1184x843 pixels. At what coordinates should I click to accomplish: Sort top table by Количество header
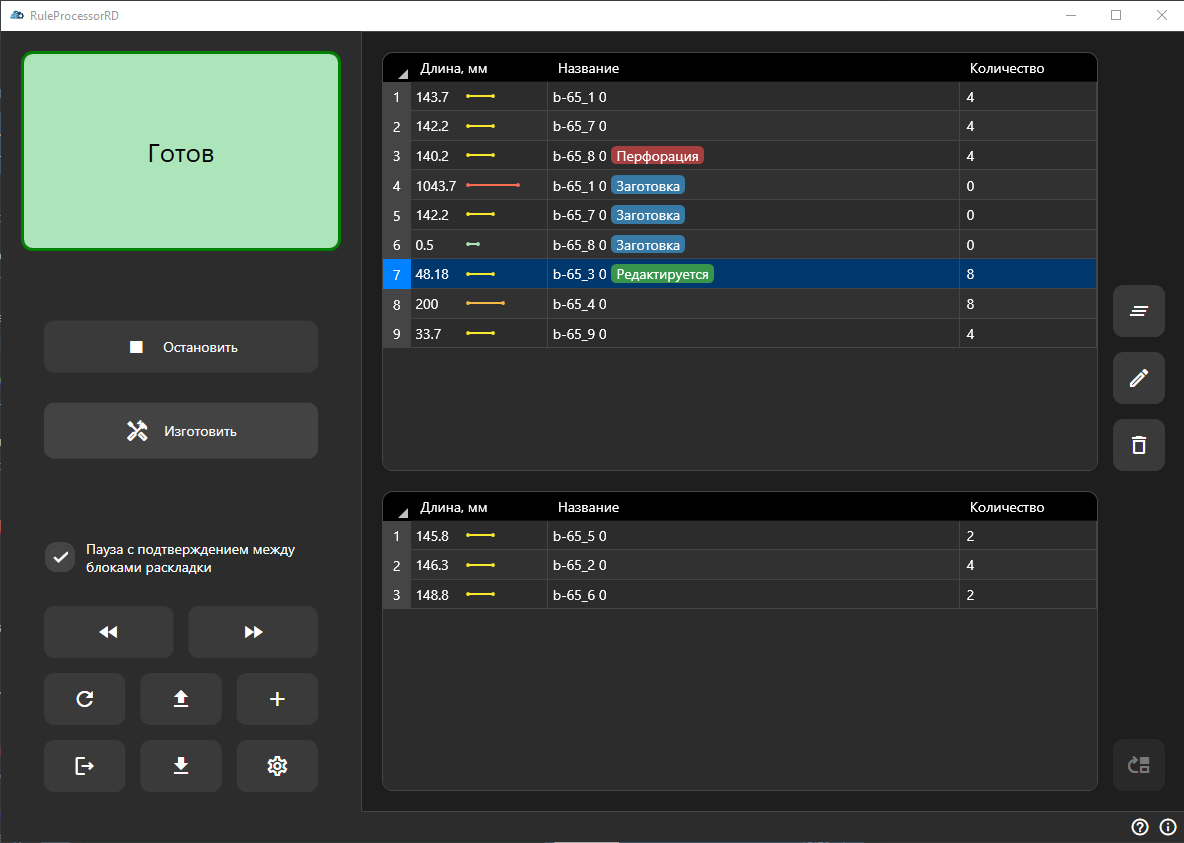click(1006, 68)
